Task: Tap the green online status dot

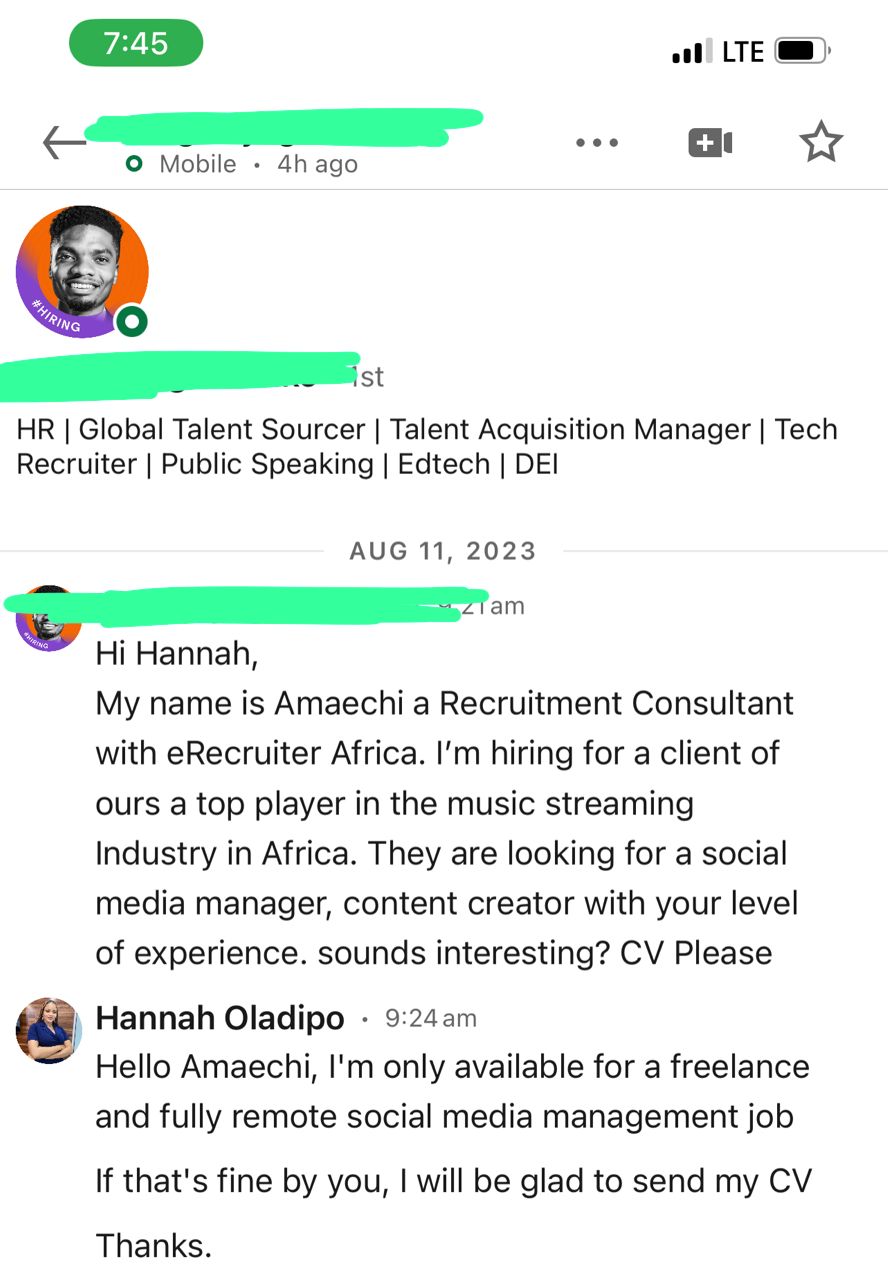Action: (132, 322)
